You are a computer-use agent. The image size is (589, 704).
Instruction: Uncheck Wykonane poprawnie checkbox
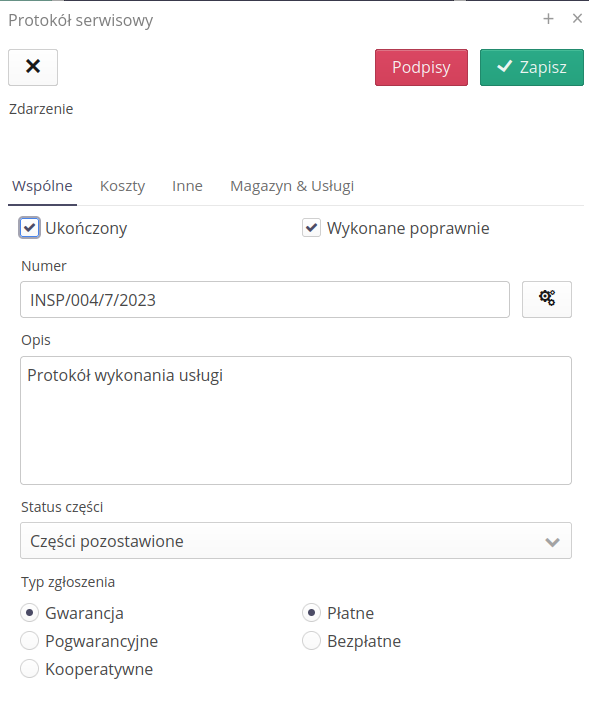point(311,228)
